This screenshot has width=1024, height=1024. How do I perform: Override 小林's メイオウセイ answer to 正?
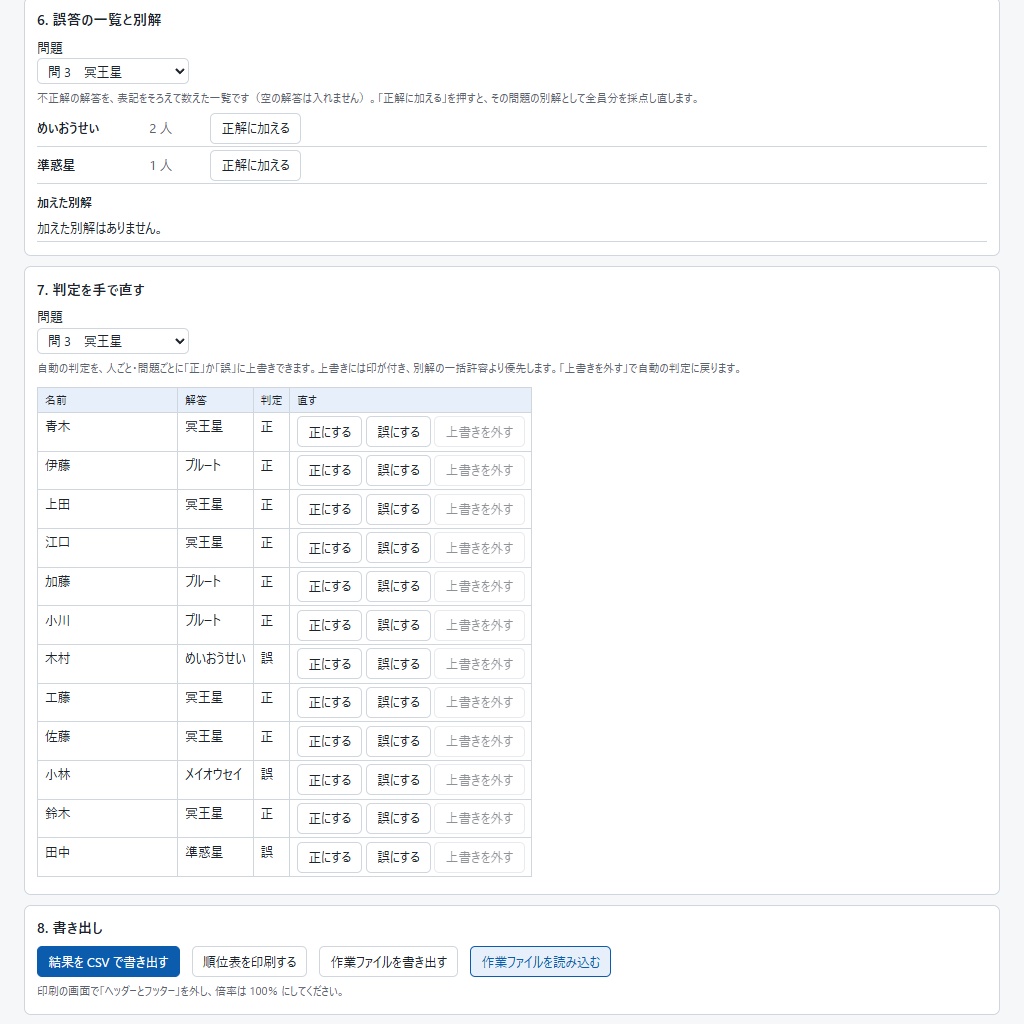pos(329,780)
